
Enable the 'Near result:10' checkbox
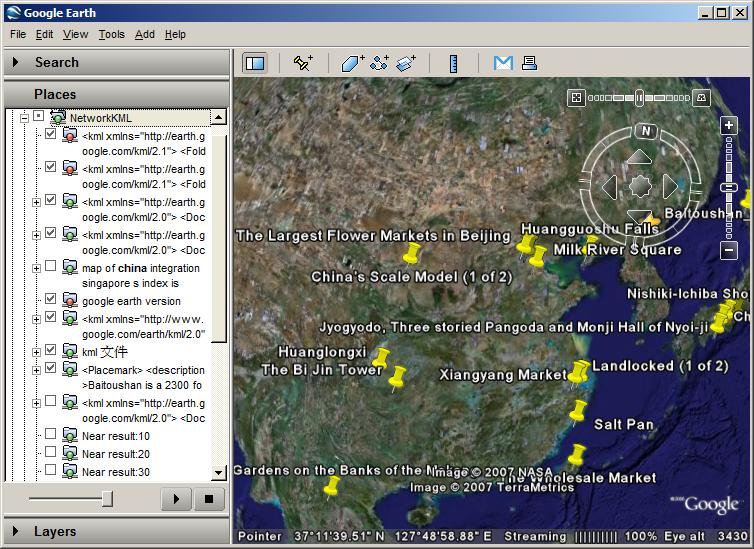(50, 434)
